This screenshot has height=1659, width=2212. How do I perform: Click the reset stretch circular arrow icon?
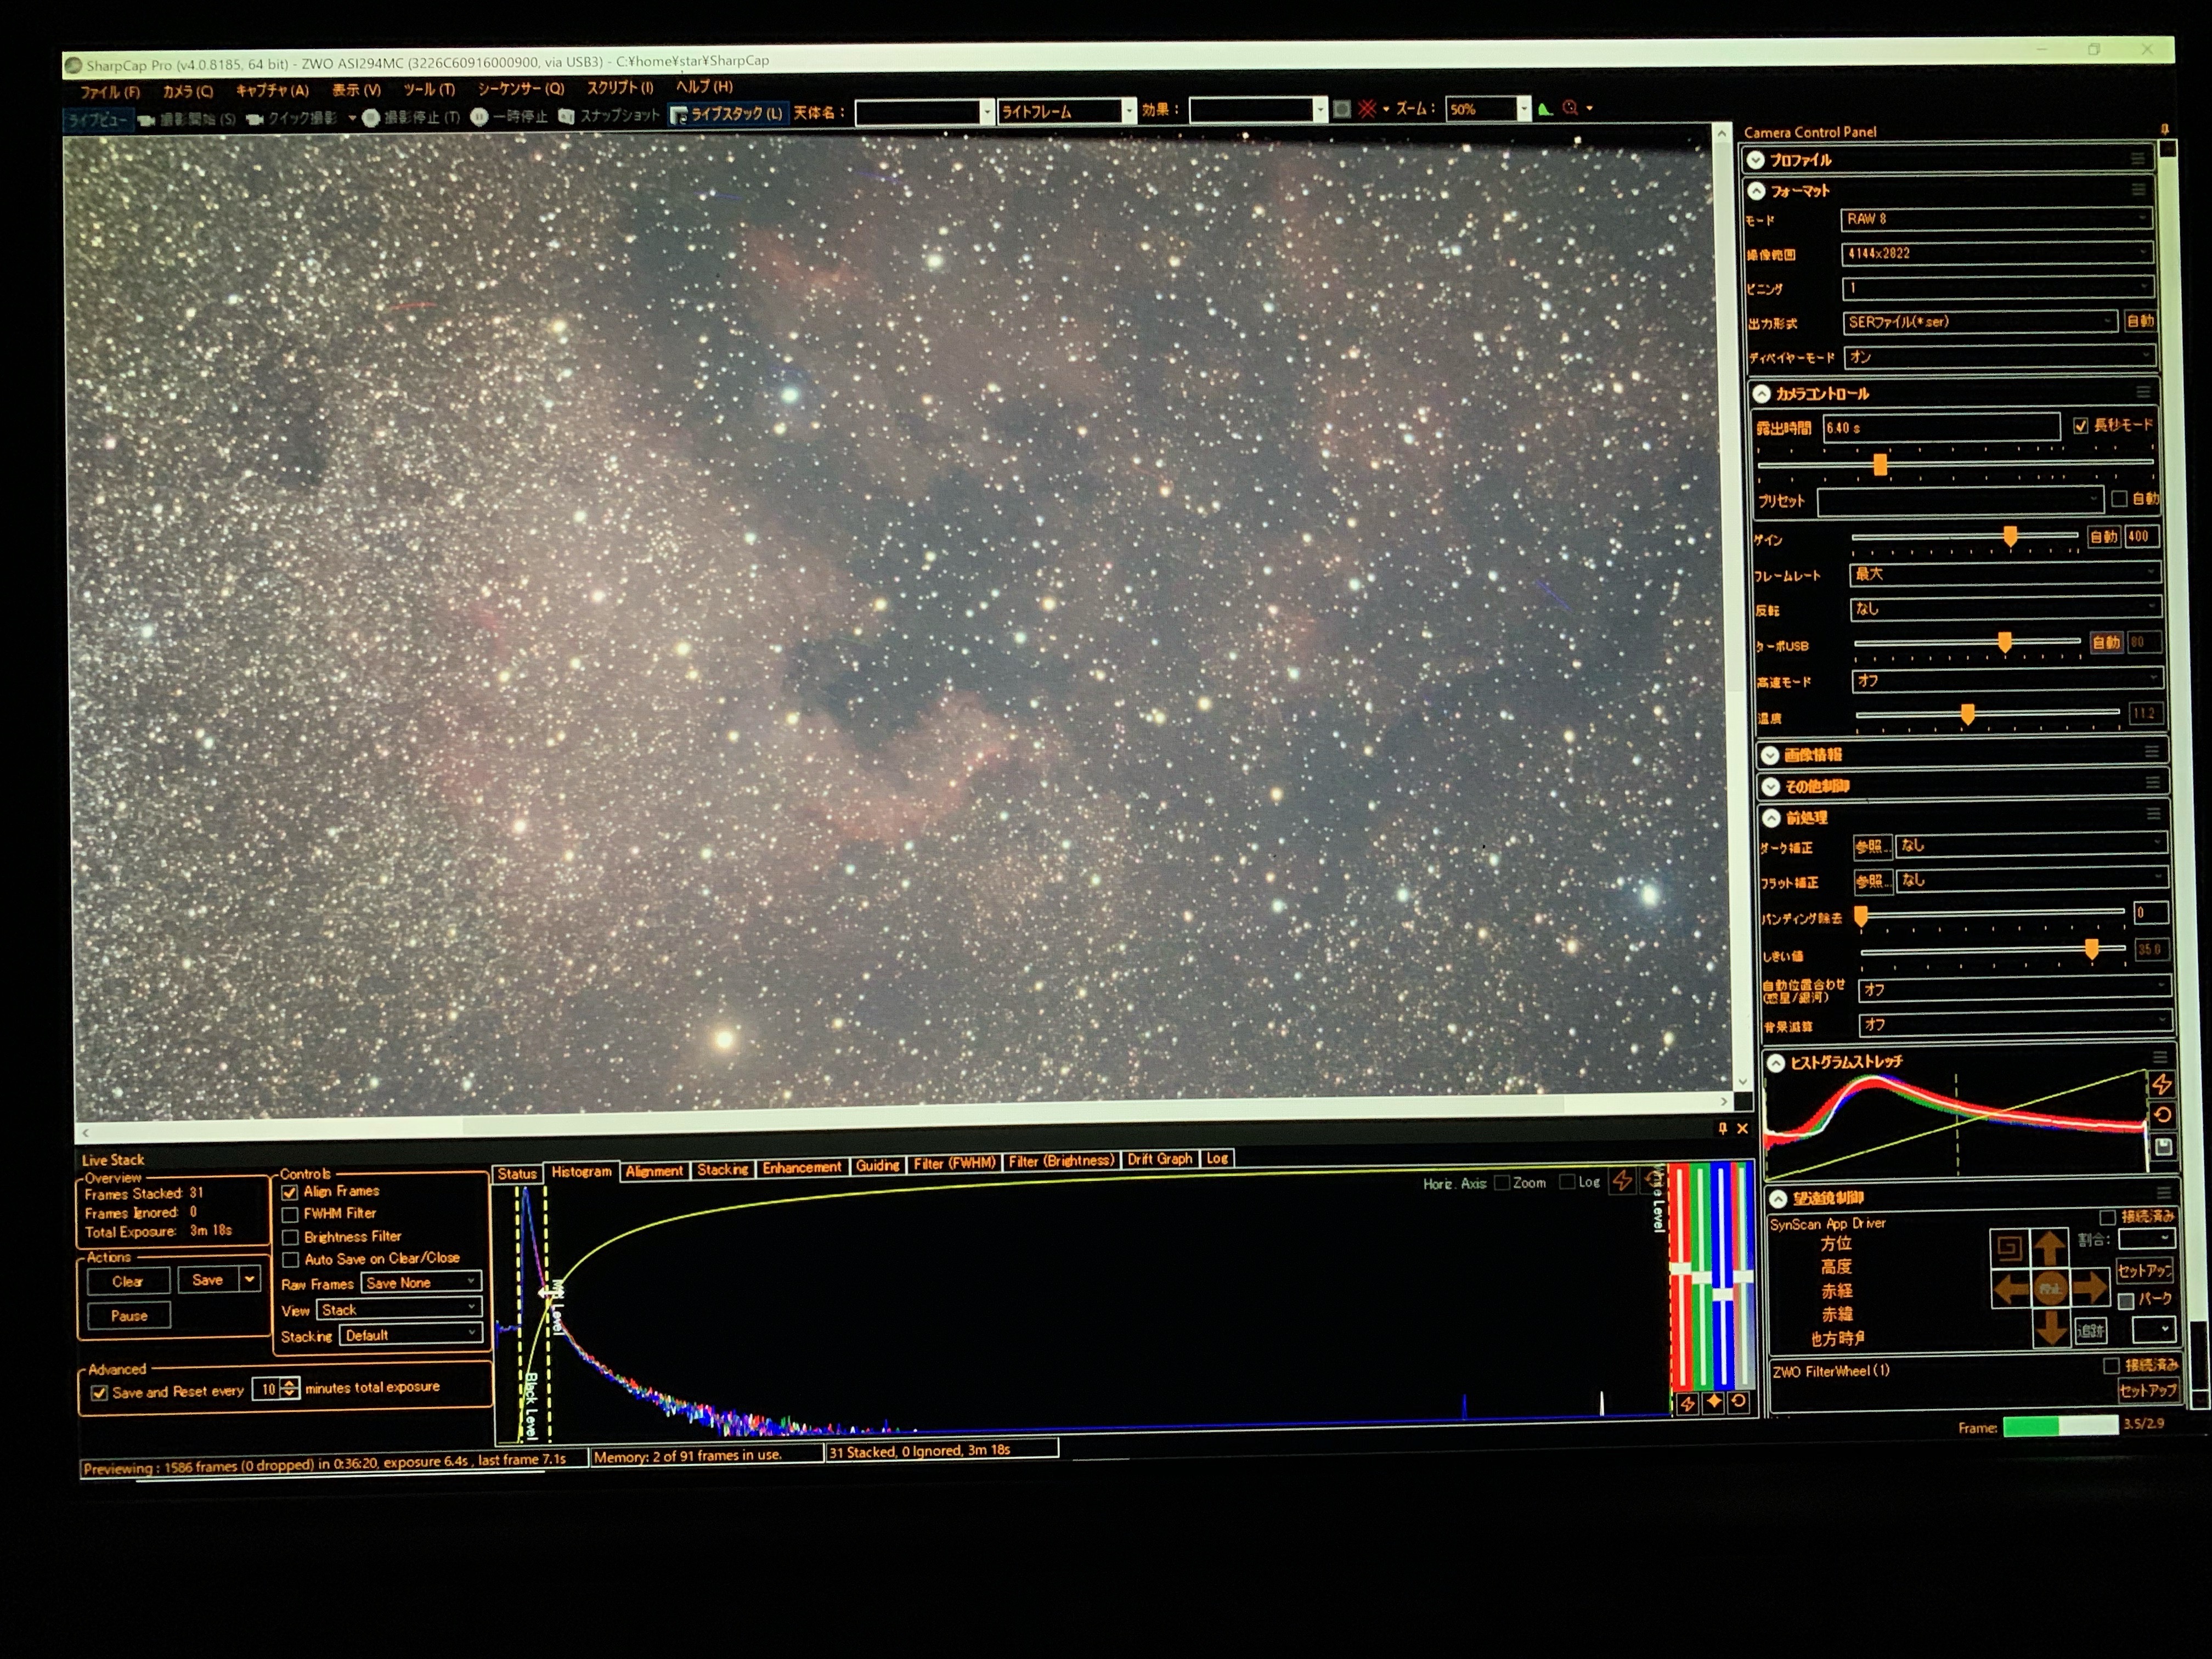pos(2162,1115)
